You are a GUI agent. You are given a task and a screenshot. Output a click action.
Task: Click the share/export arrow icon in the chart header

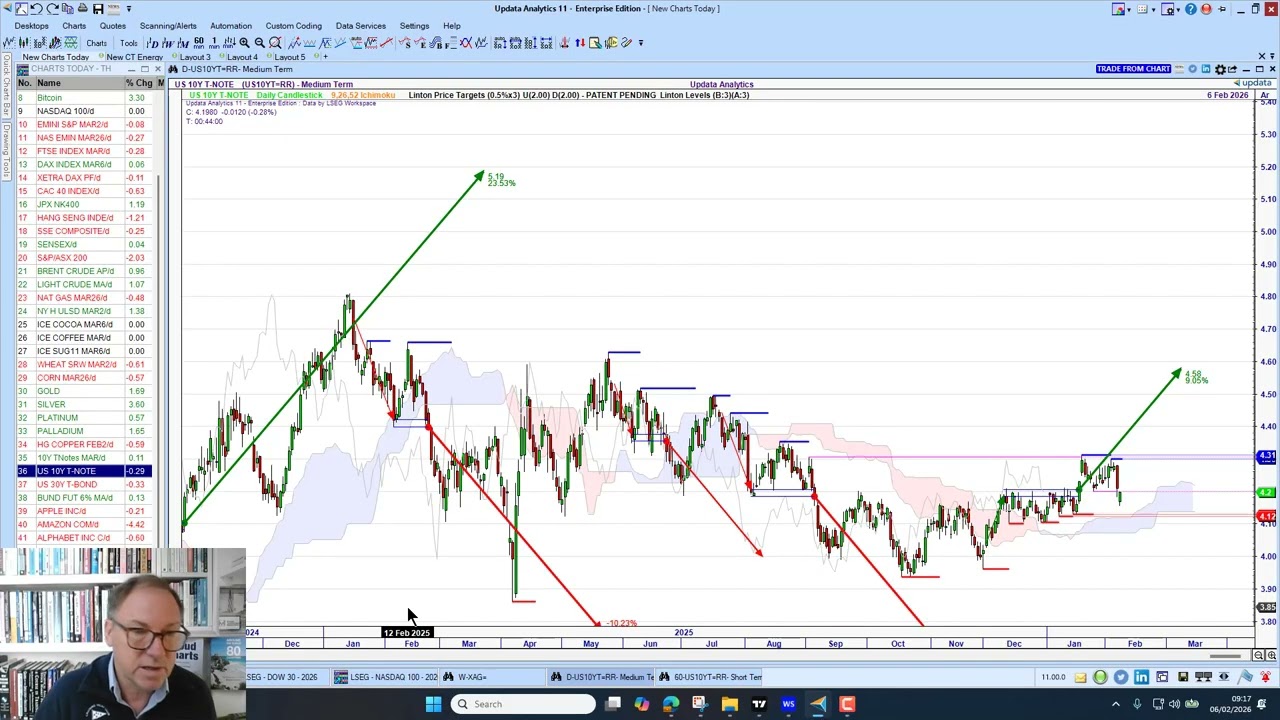[x=1233, y=69]
